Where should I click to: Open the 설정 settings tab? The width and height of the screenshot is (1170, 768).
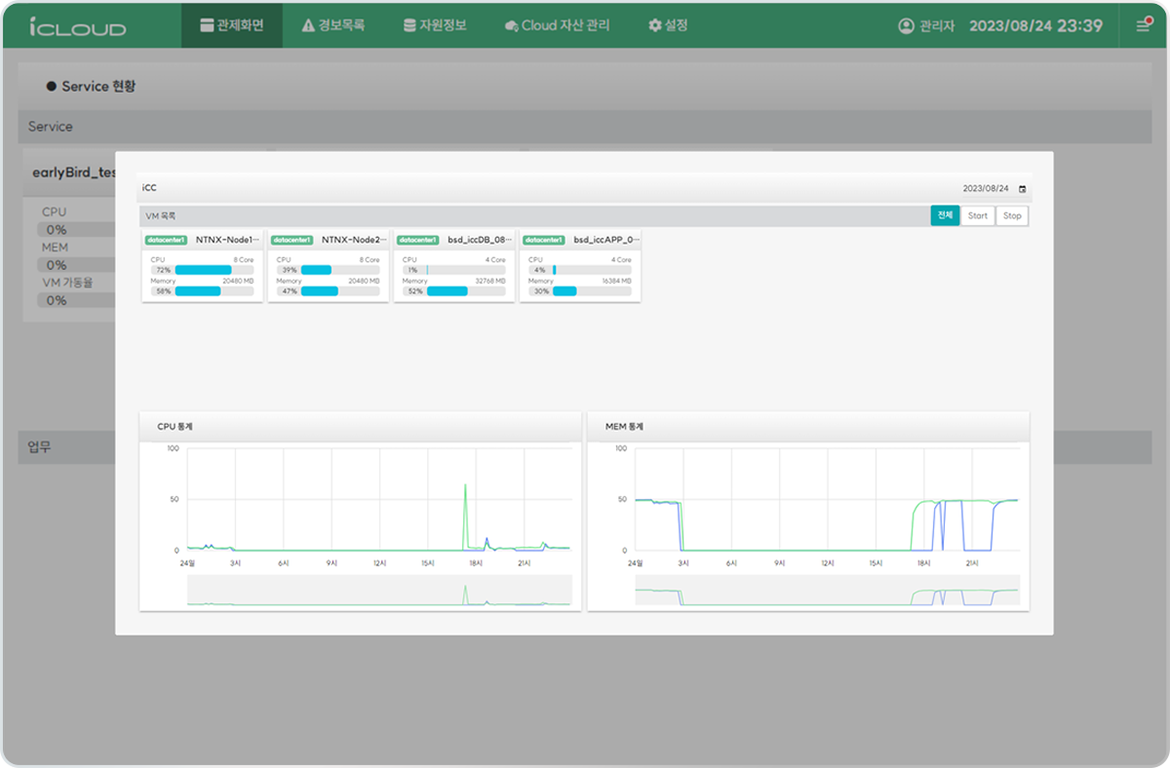point(668,25)
